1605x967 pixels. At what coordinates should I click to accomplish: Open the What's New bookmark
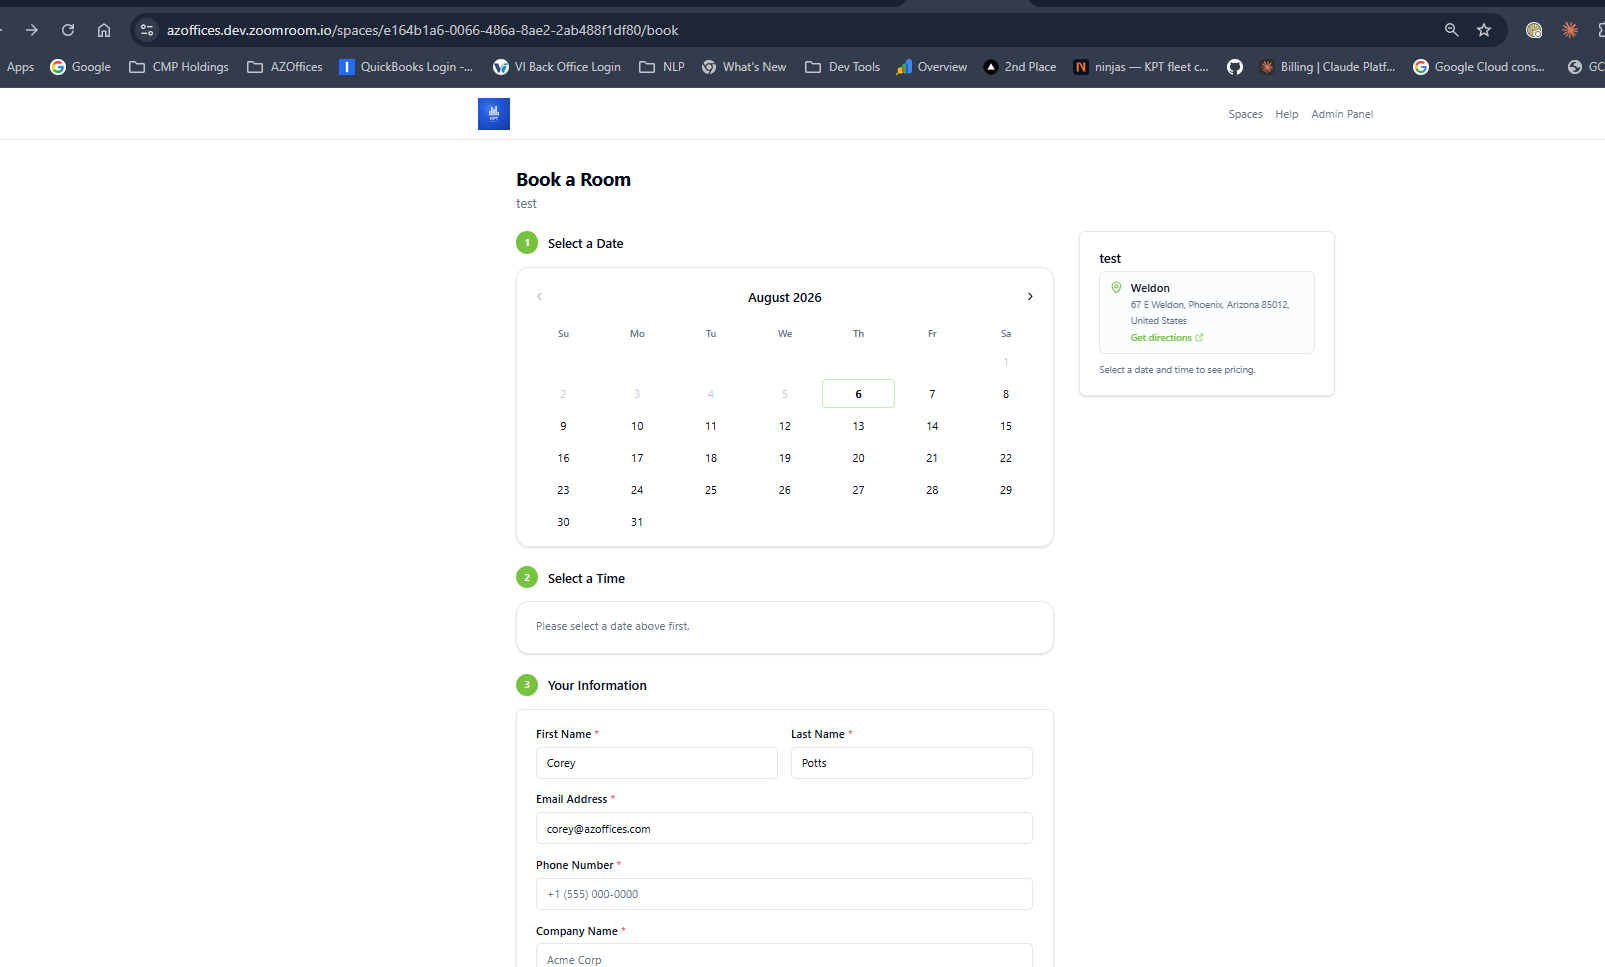tap(744, 67)
